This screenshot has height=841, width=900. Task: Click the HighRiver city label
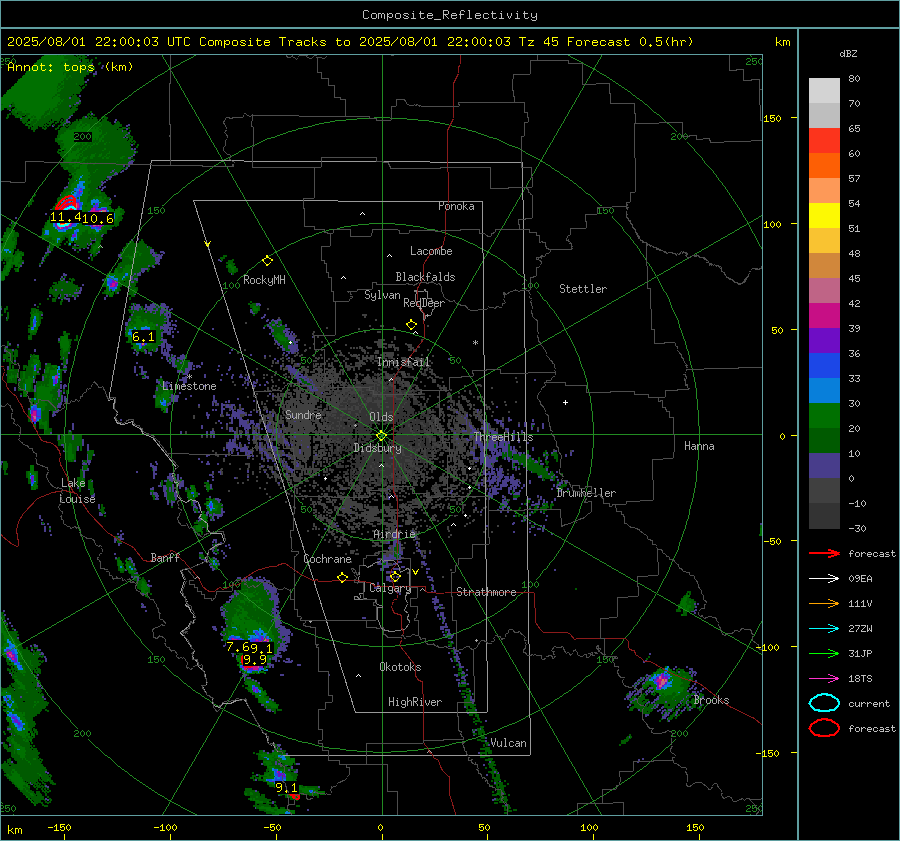(x=415, y=702)
